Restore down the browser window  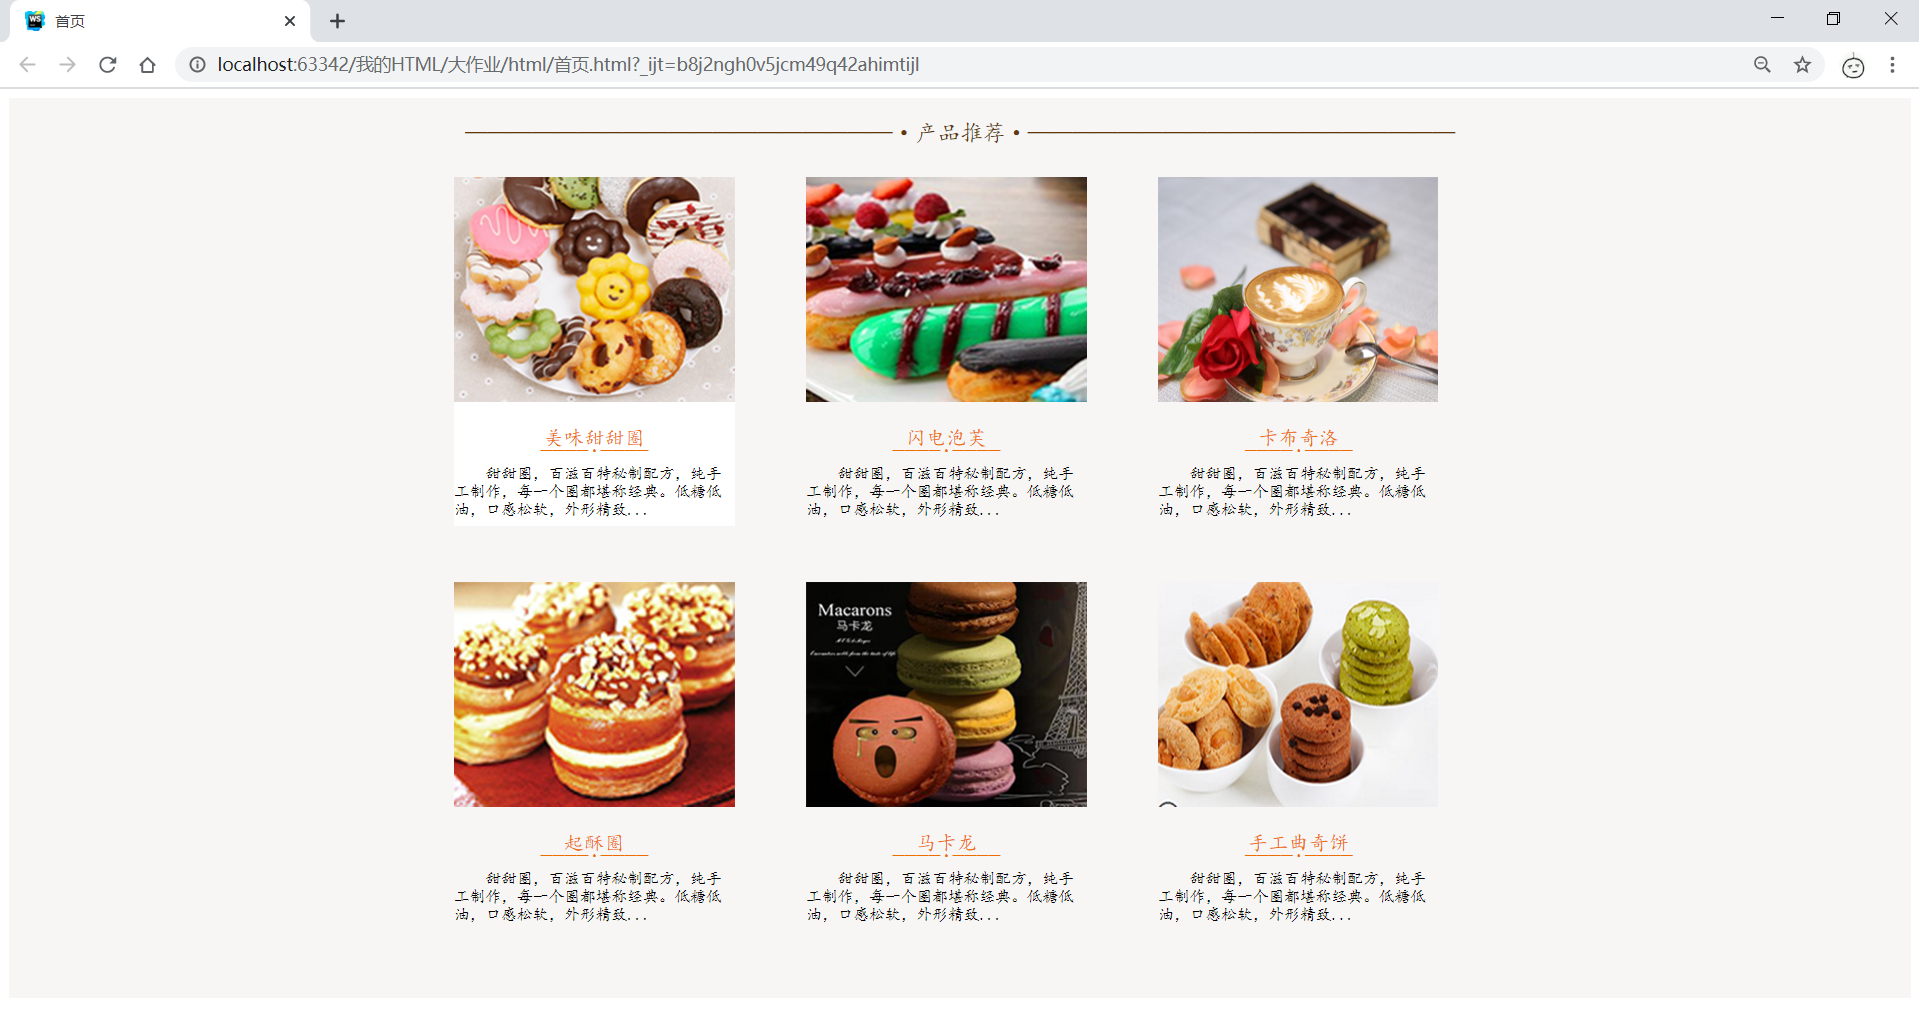(1833, 19)
